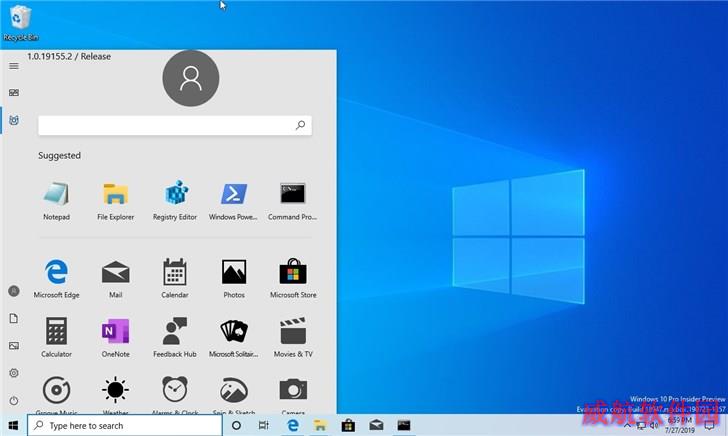
Task: Open Action Center notifications icon
Action: [x=709, y=425]
